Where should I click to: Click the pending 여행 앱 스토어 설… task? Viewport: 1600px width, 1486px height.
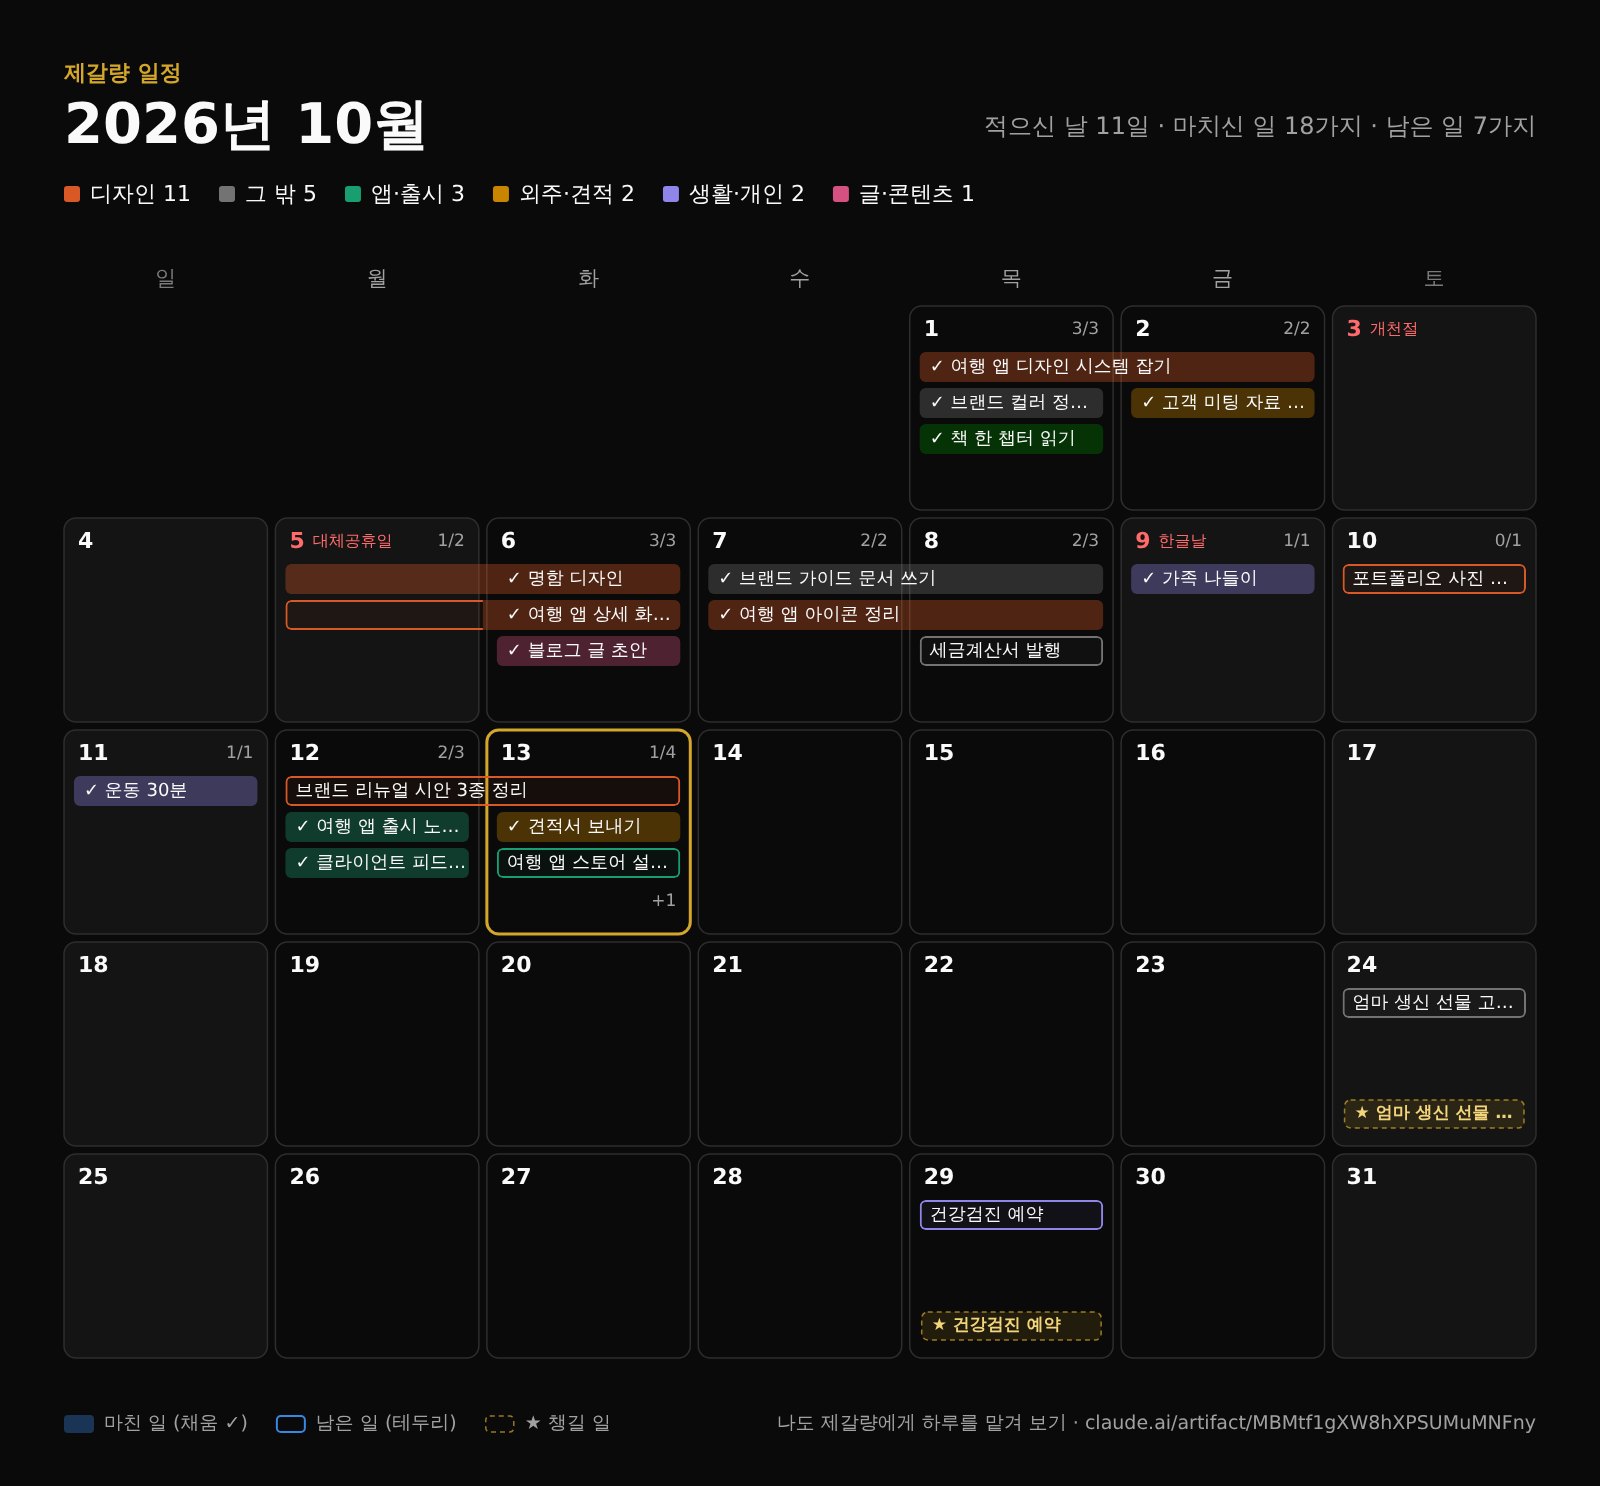coord(588,863)
